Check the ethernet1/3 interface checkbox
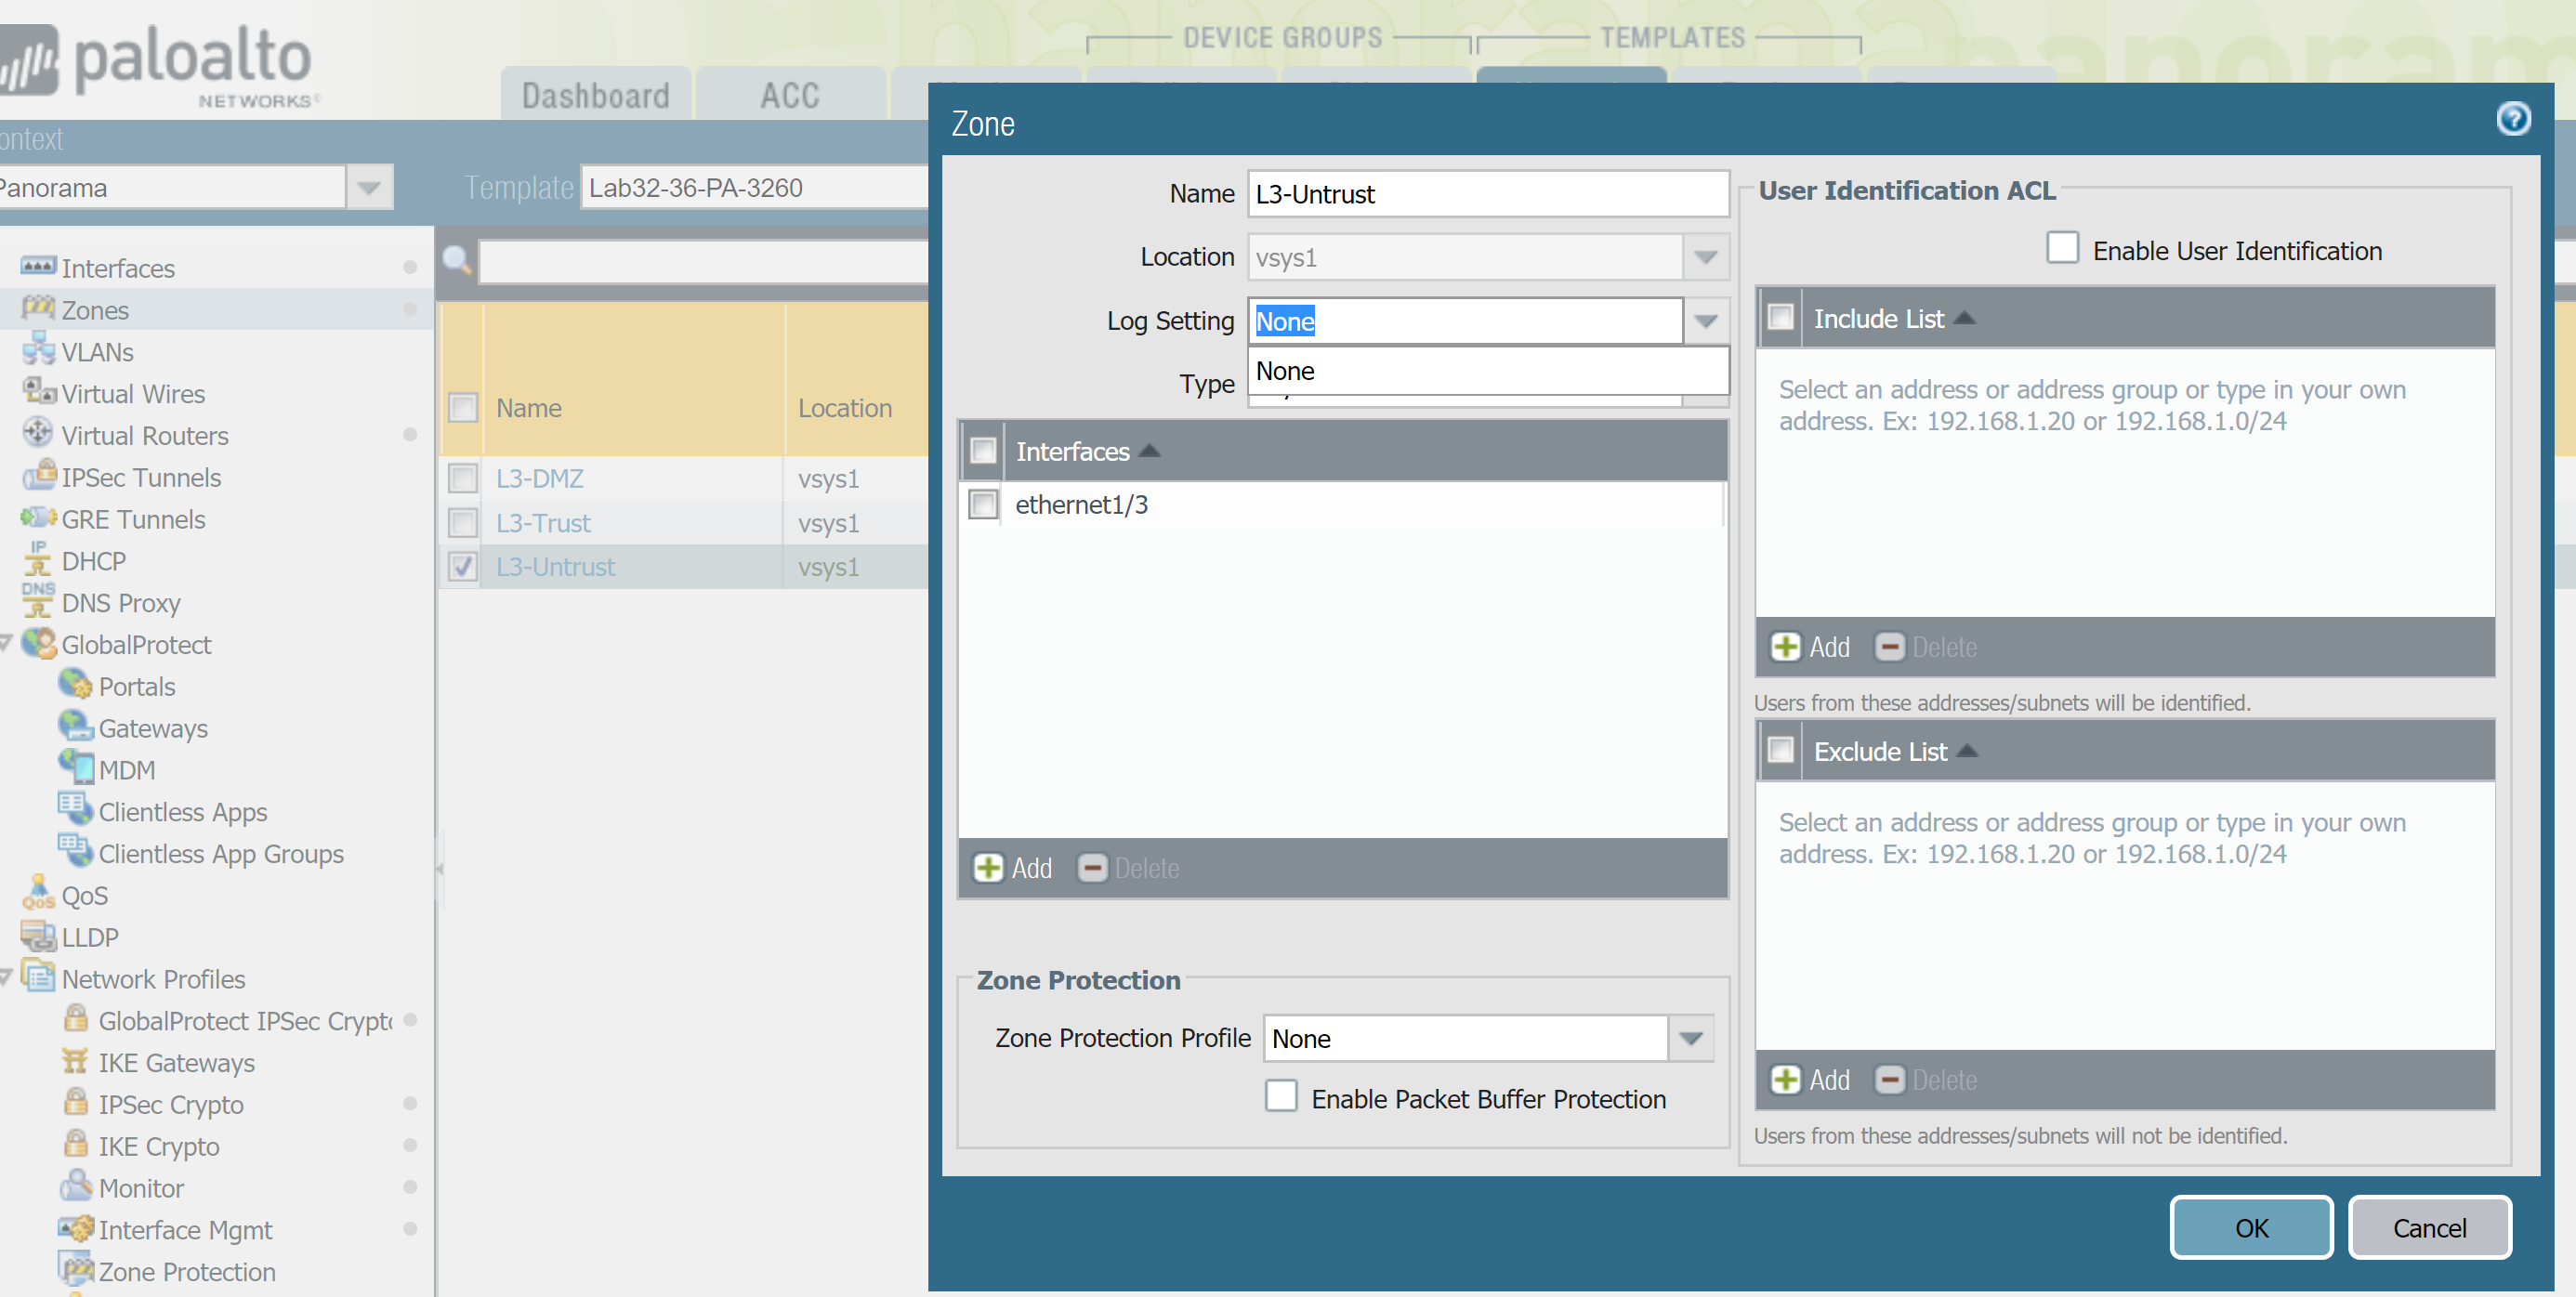The height and width of the screenshot is (1297, 2576). pyautogui.click(x=983, y=503)
